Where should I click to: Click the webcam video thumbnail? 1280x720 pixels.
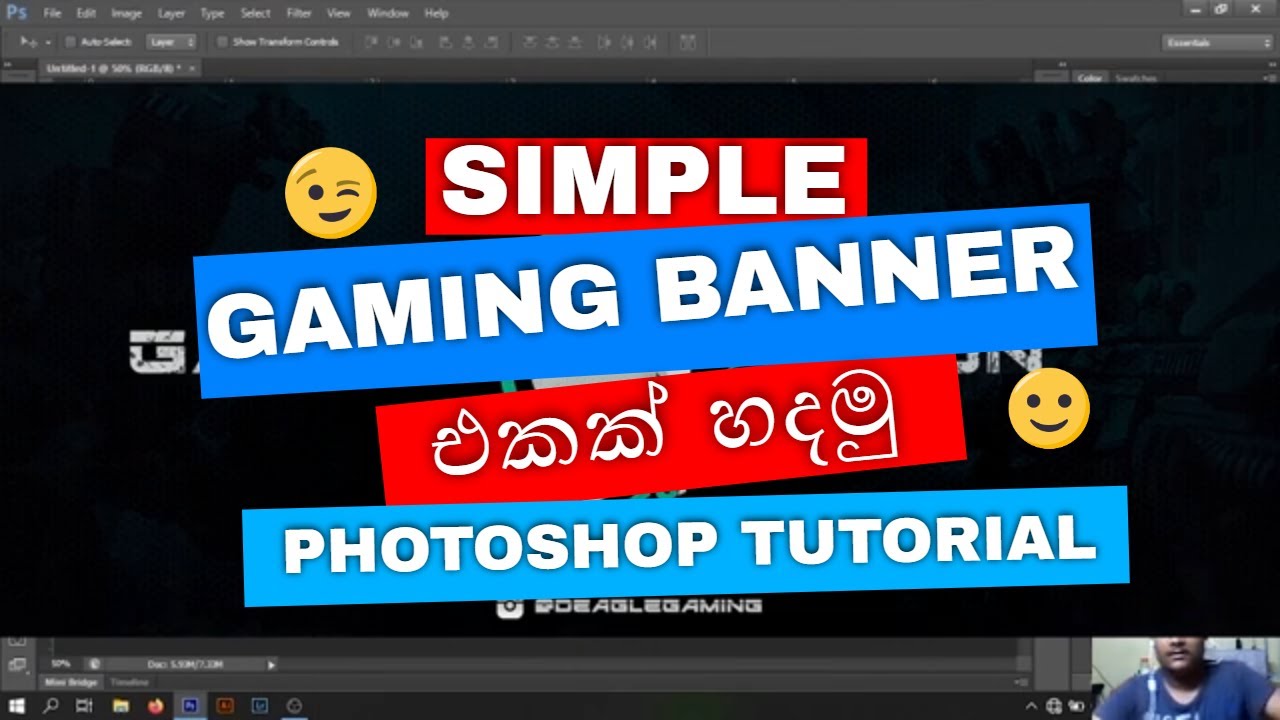tap(1185, 679)
